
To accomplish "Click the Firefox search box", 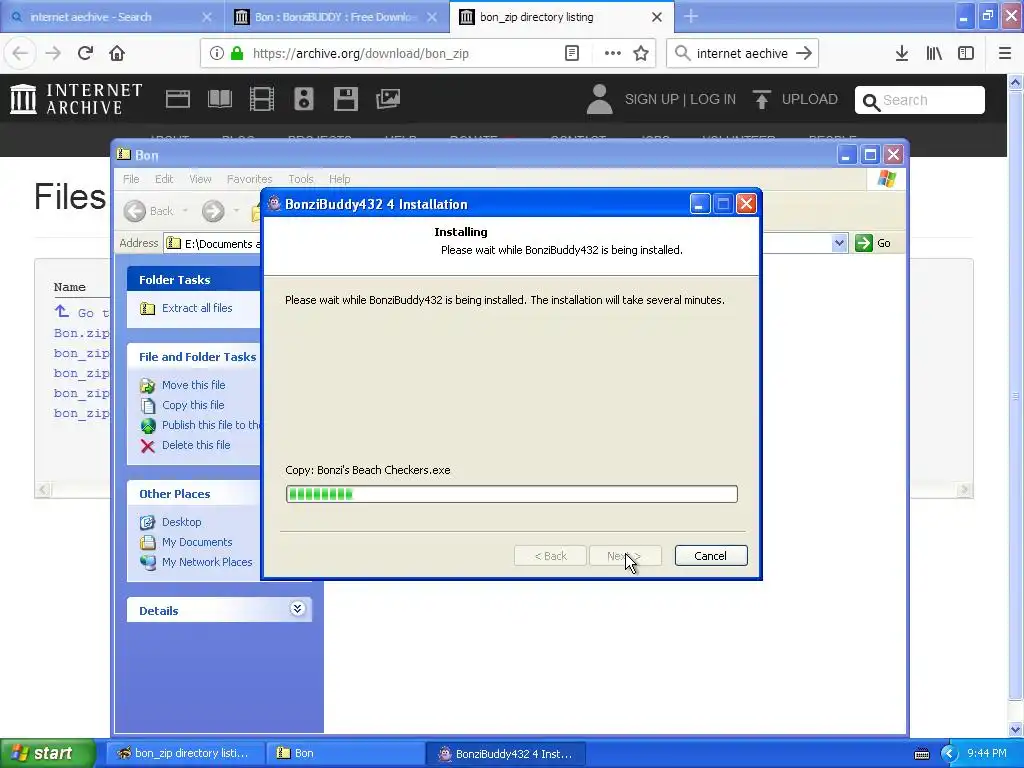I will click(743, 54).
